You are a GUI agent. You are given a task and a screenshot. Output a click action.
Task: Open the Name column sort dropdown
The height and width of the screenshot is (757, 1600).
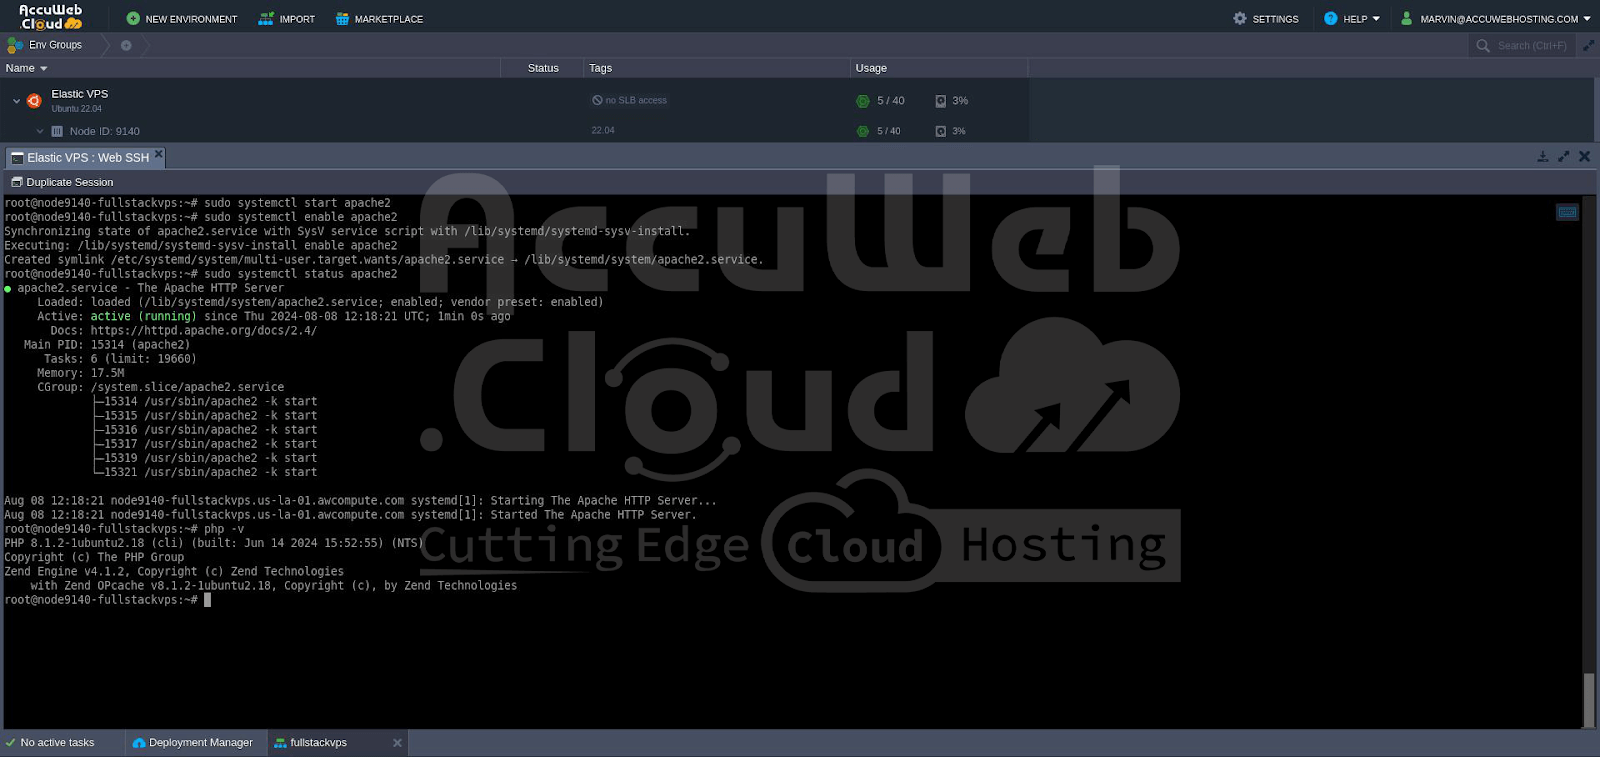pyautogui.click(x=43, y=69)
